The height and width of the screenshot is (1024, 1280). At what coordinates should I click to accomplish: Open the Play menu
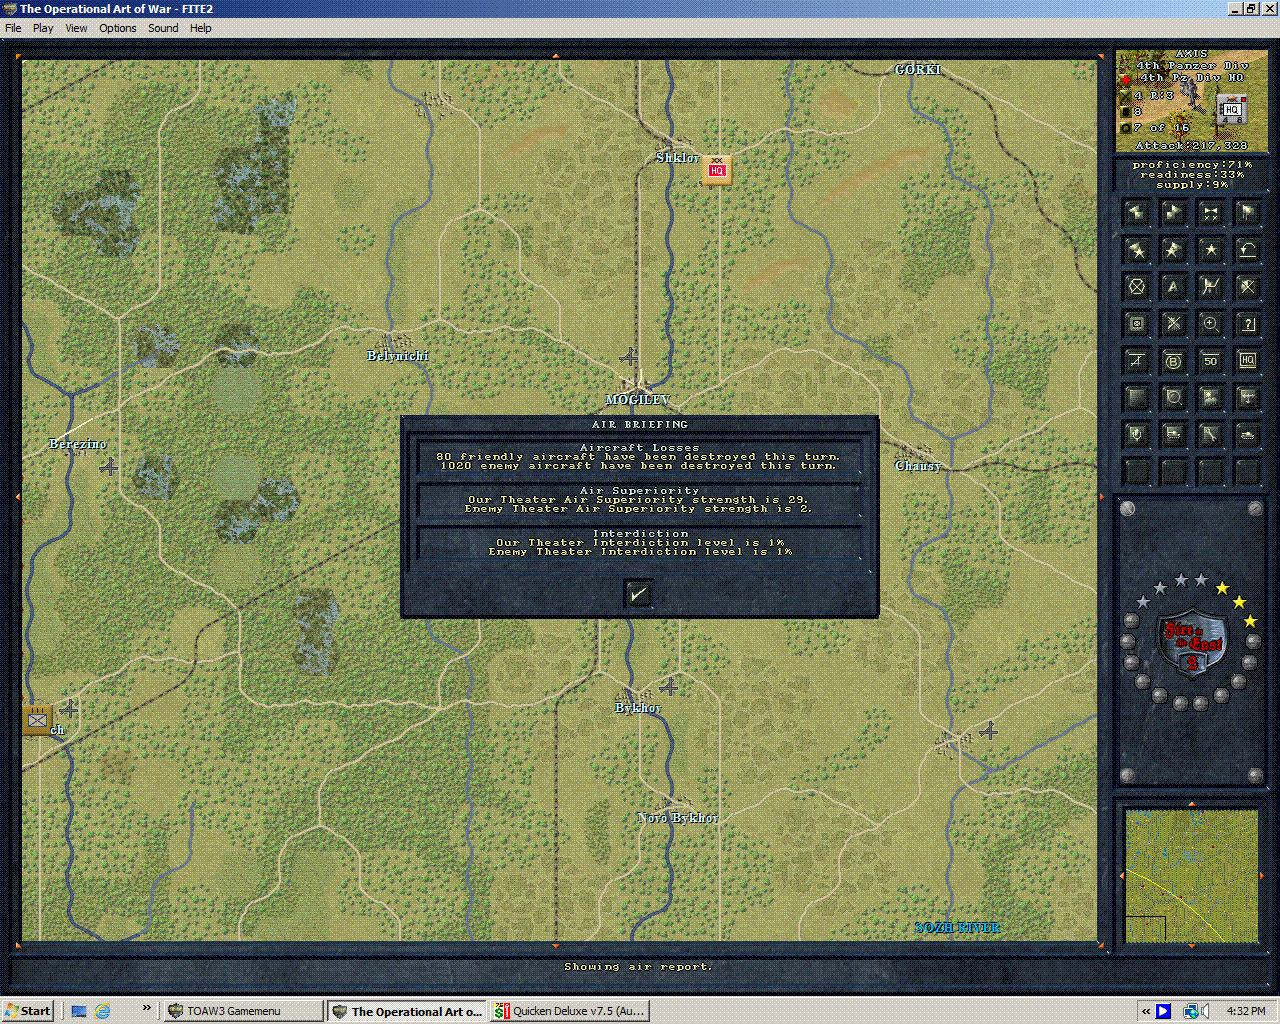pos(43,28)
